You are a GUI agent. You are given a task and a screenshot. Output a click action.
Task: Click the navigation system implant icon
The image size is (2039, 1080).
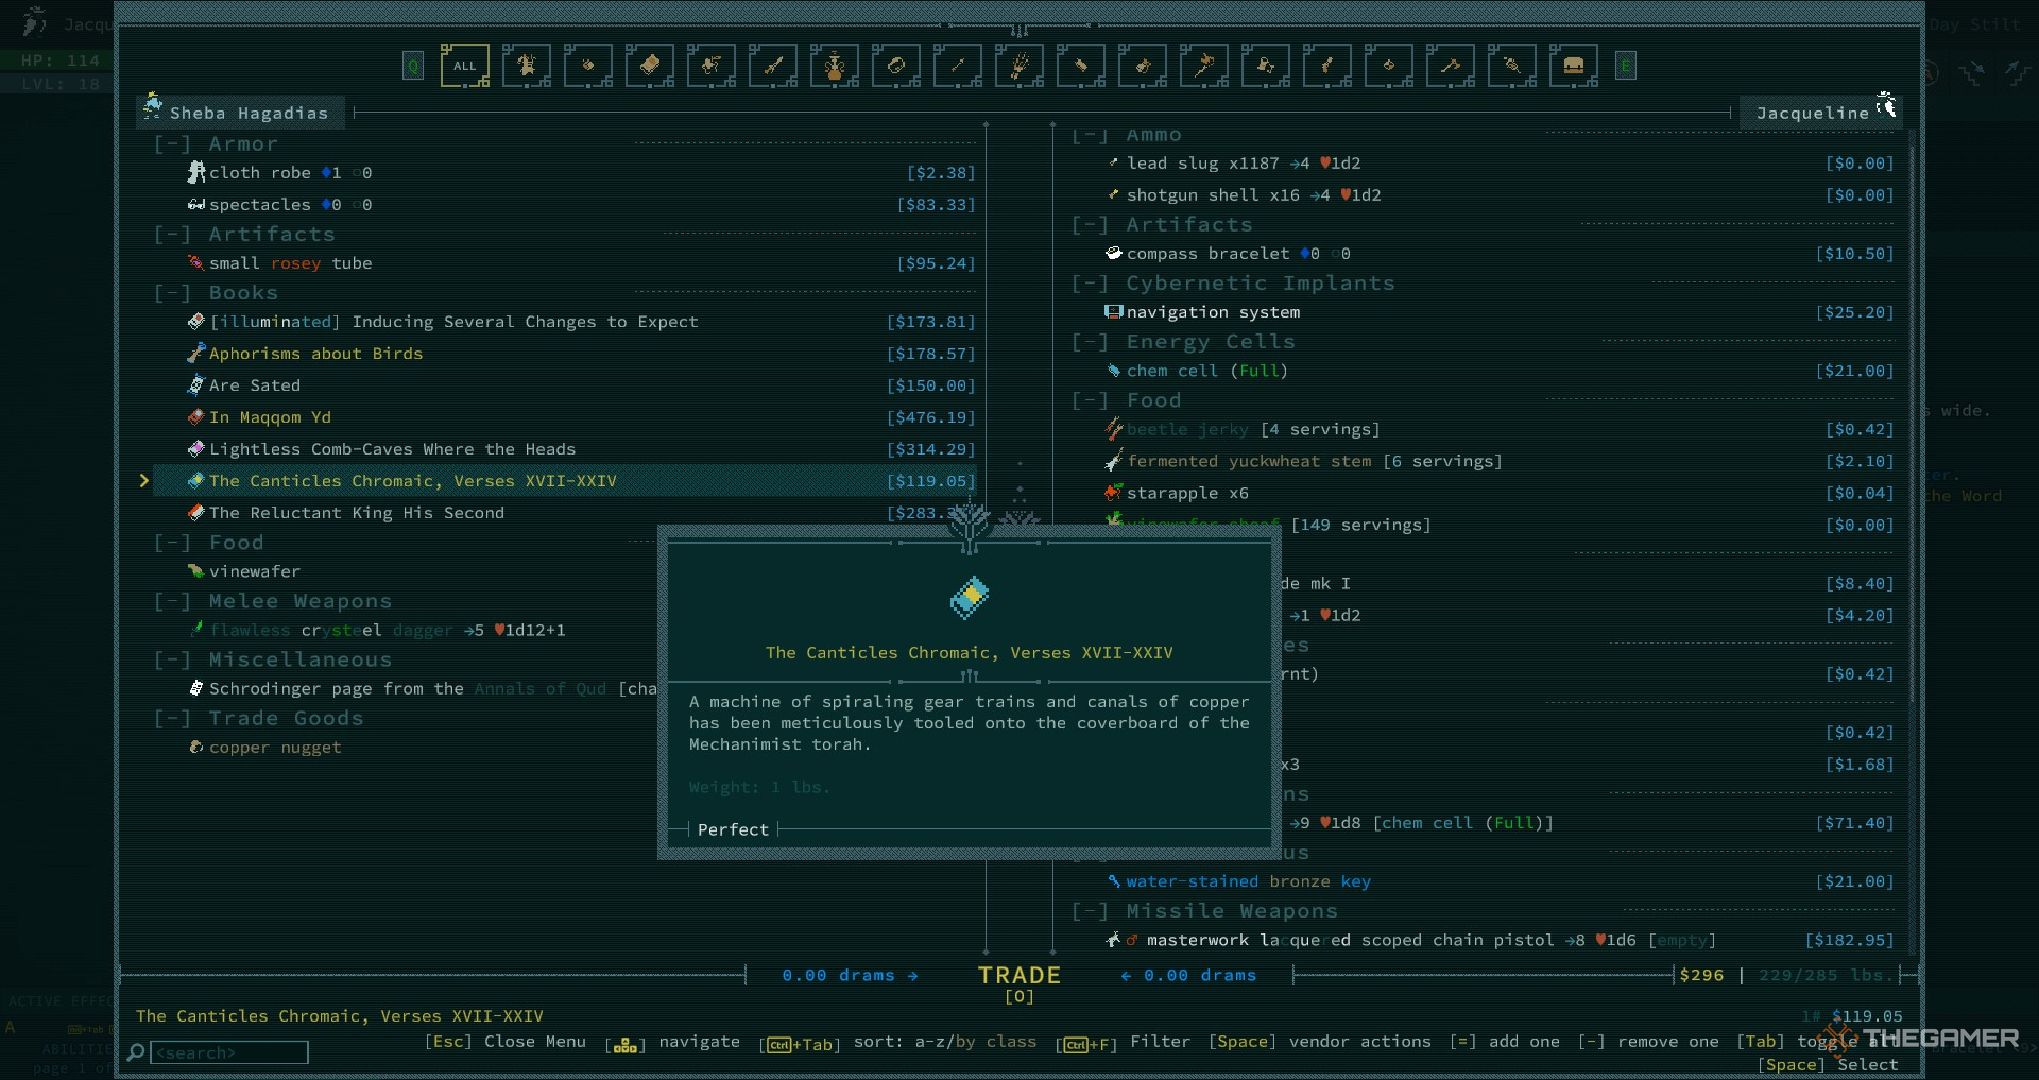[x=1113, y=312]
